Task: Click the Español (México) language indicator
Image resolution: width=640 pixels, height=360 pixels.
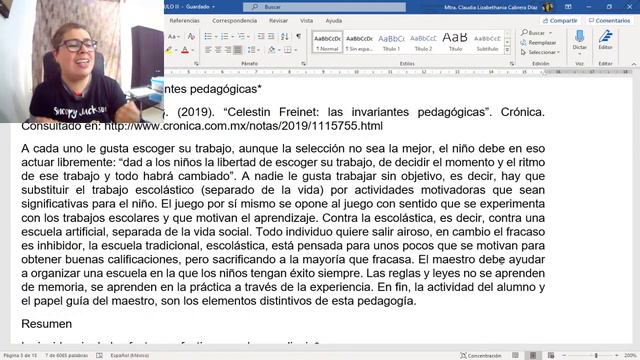Action: tap(129, 356)
